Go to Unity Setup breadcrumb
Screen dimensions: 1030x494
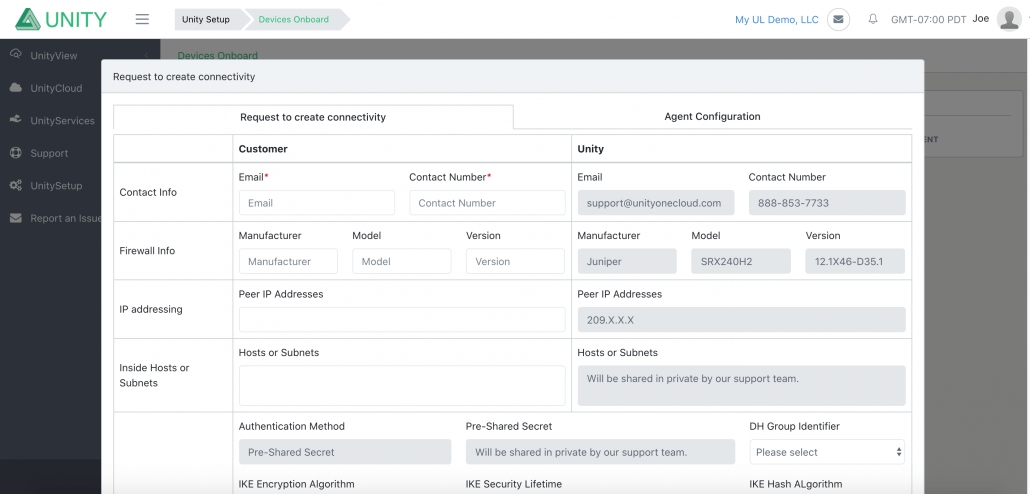[206, 19]
